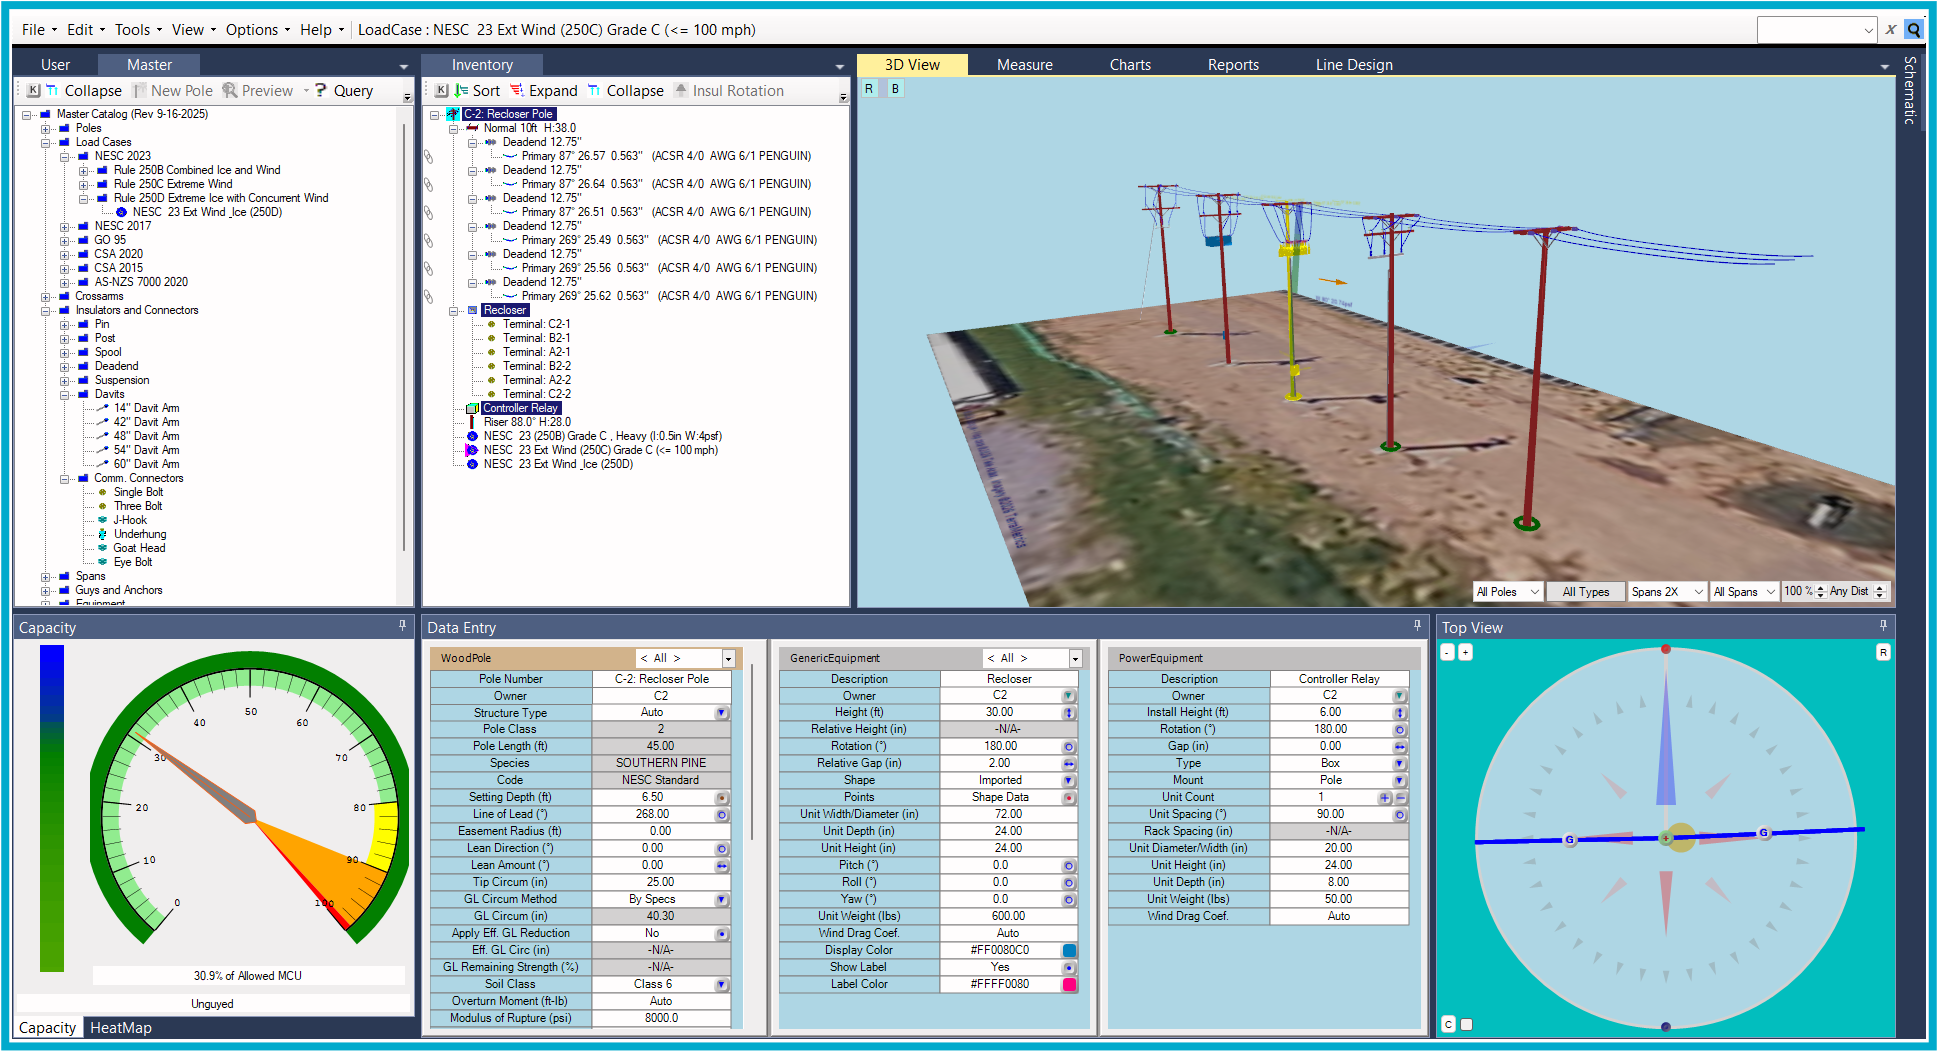Open the Tools menu

[x=138, y=30]
